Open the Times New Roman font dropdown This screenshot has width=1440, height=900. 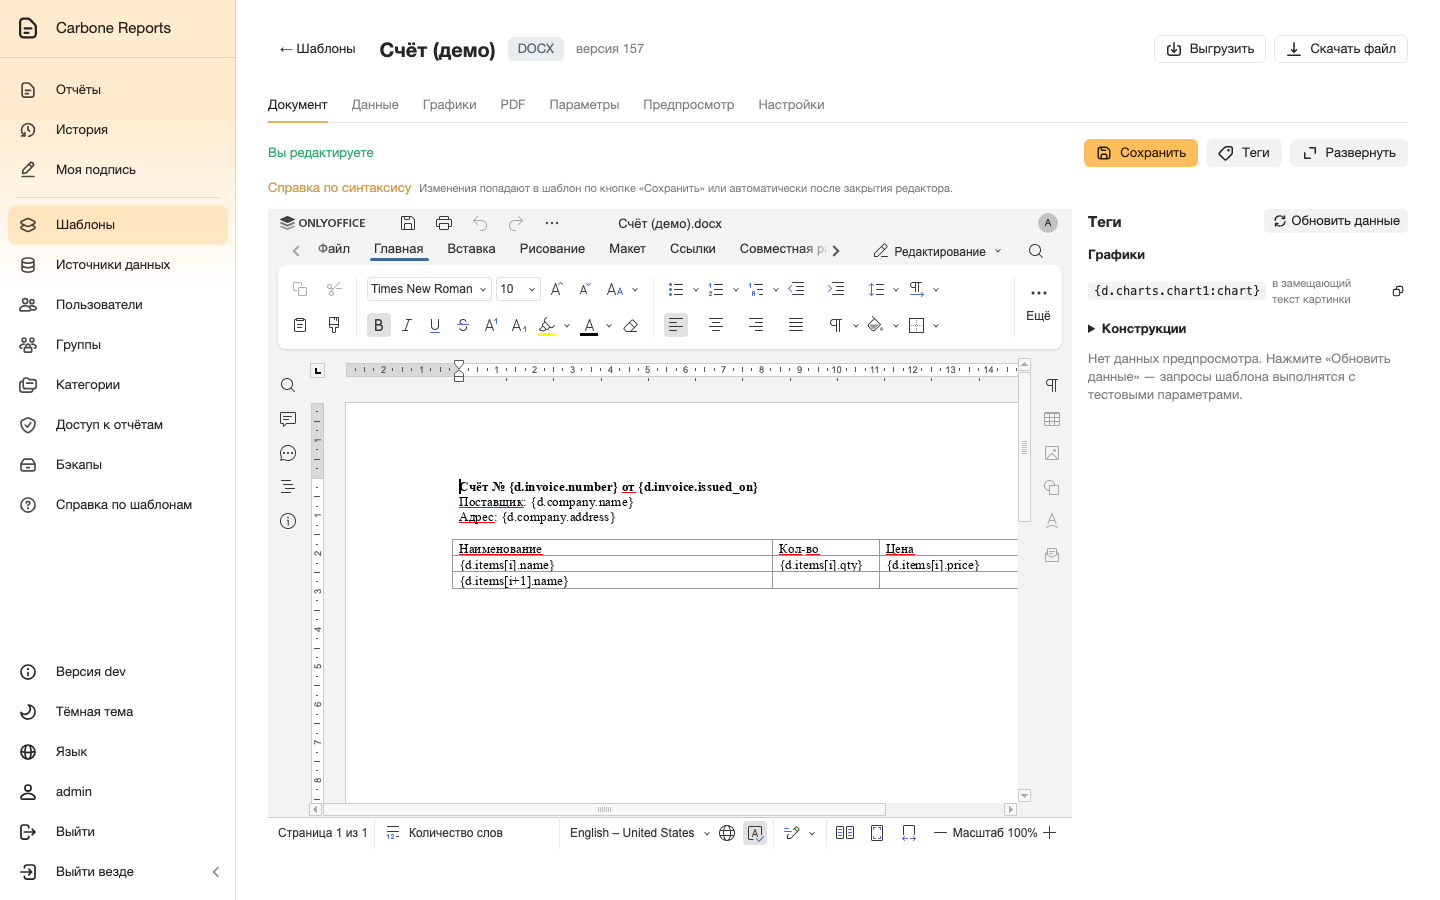click(429, 289)
